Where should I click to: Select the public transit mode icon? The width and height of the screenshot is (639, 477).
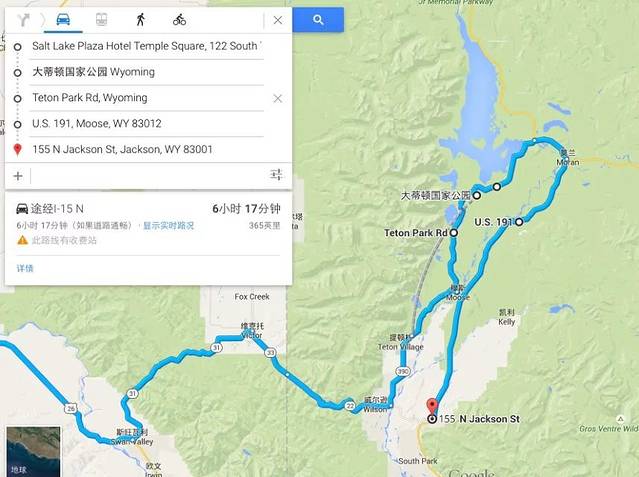101,20
